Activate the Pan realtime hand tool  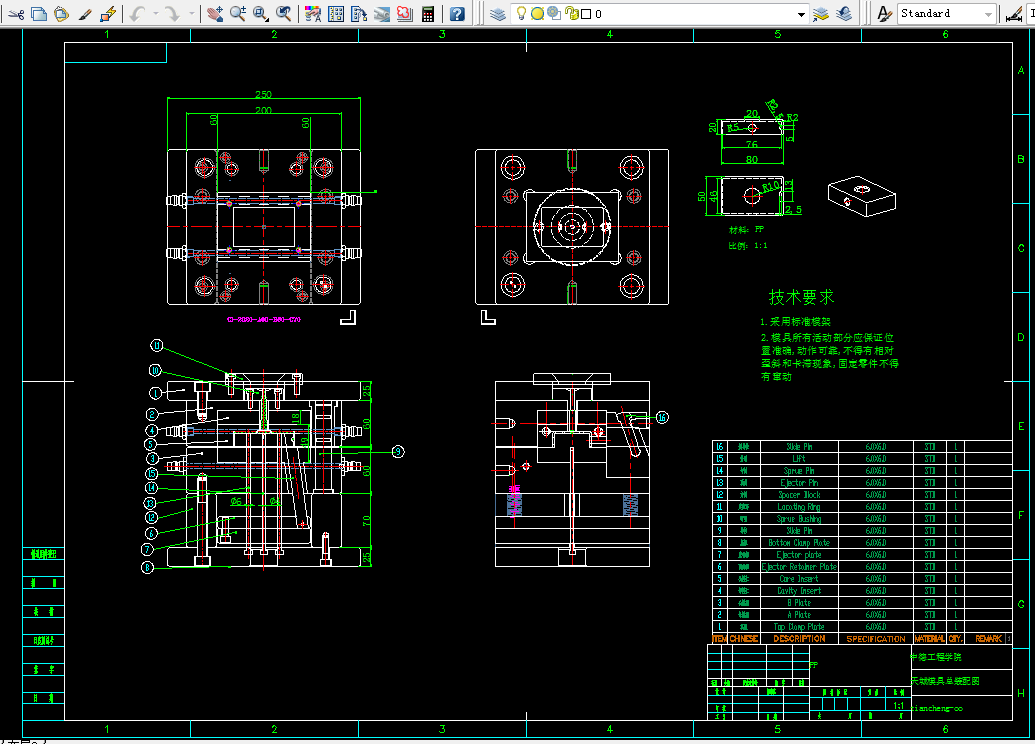point(215,13)
